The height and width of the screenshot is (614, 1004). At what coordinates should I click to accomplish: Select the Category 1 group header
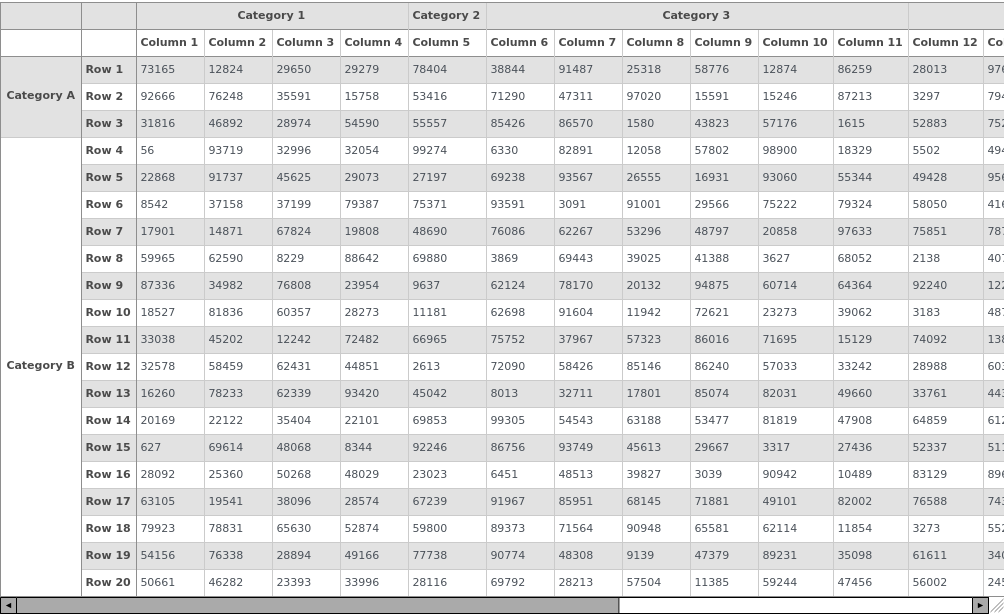271,16
